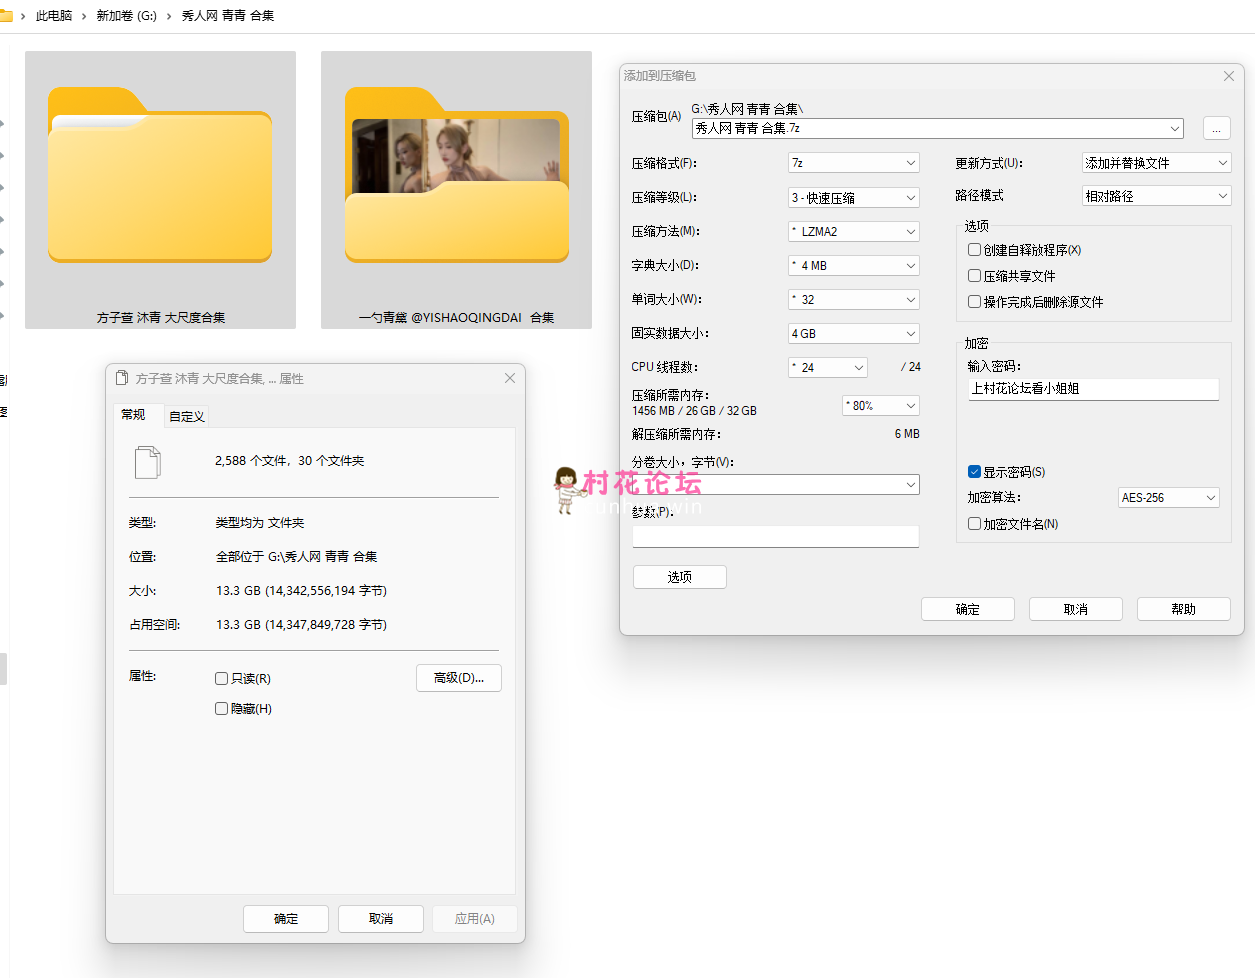Switch to the 常规 tab
The width and height of the screenshot is (1255, 978).
click(x=133, y=415)
